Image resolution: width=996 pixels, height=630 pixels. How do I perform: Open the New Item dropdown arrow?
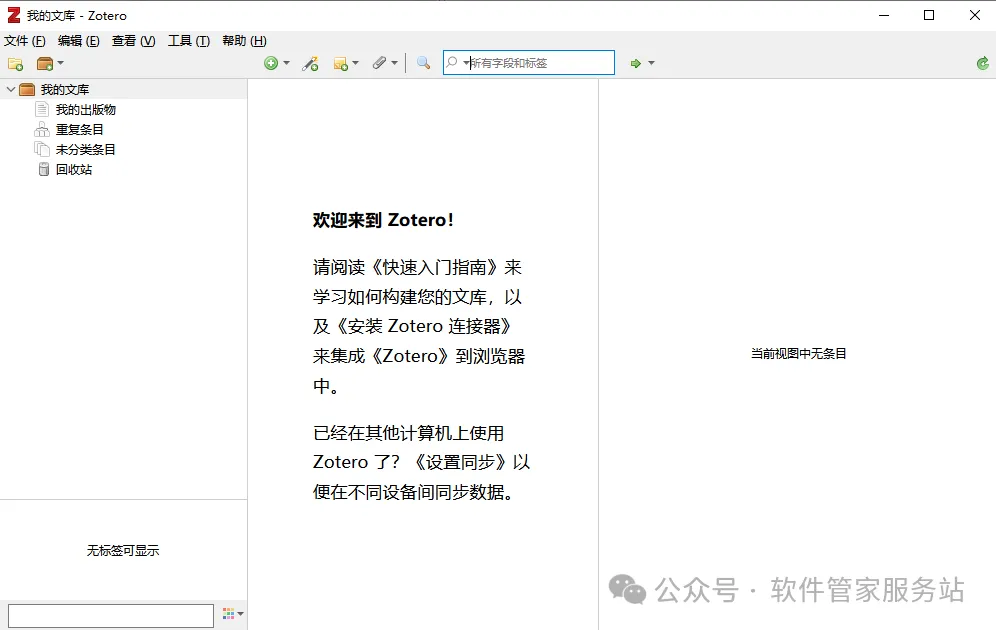pyautogui.click(x=286, y=63)
